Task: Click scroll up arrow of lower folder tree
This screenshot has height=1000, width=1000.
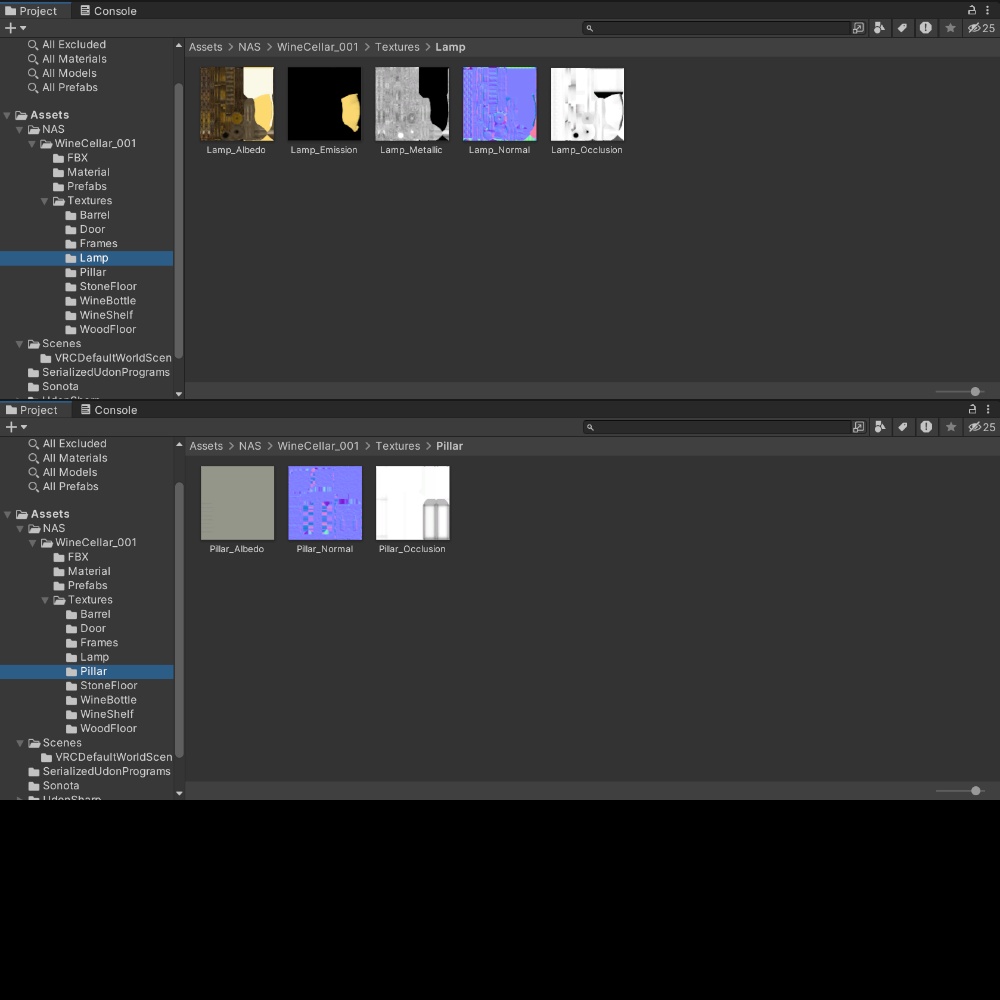Action: pos(179,445)
